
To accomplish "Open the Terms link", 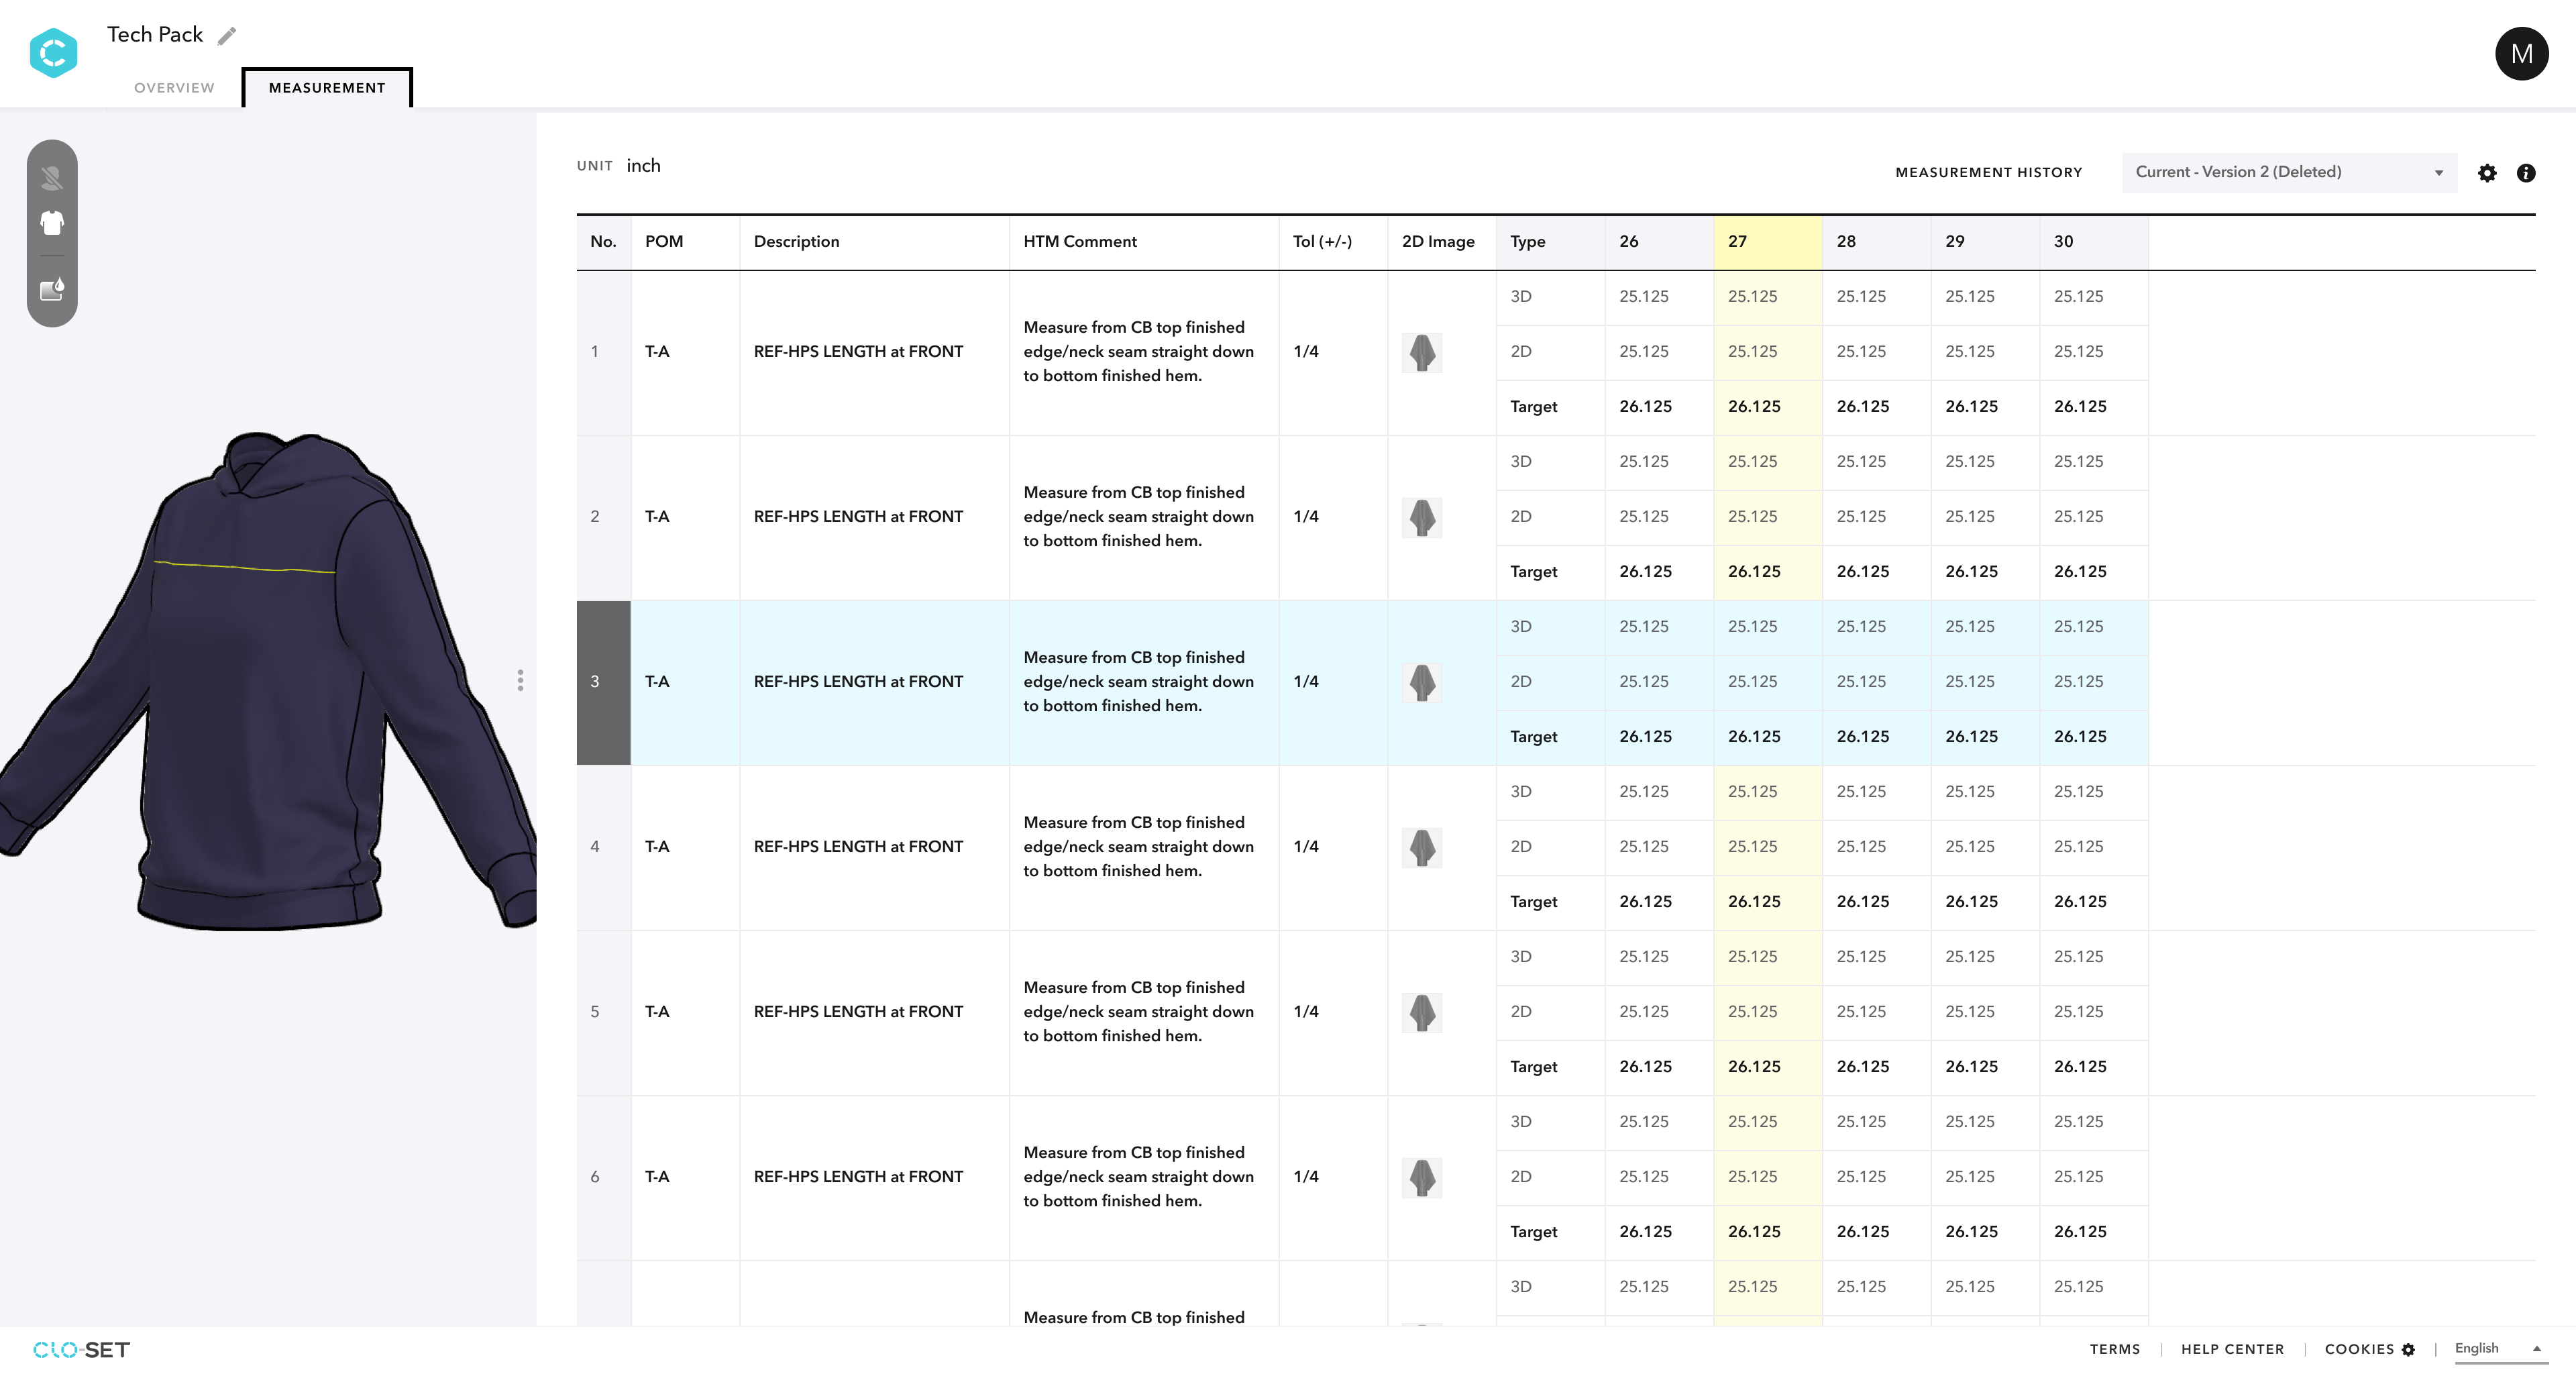I will [2115, 1350].
